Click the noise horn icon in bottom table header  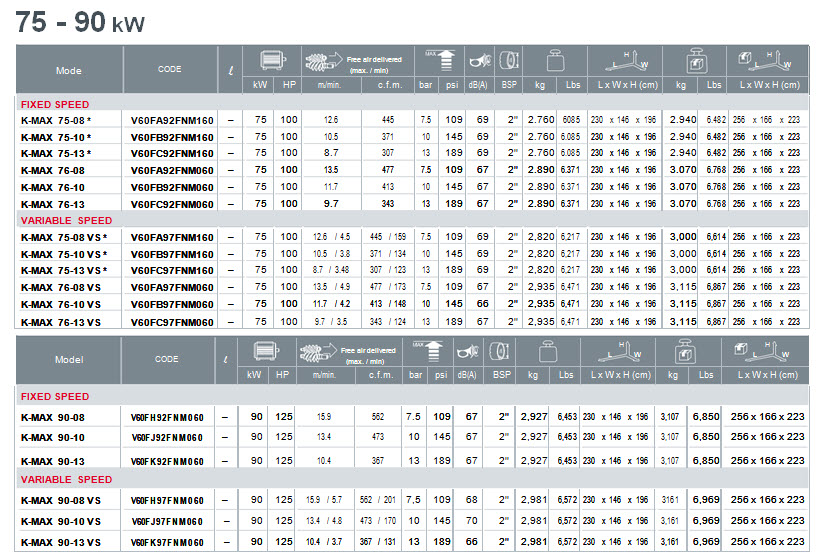[x=468, y=351]
